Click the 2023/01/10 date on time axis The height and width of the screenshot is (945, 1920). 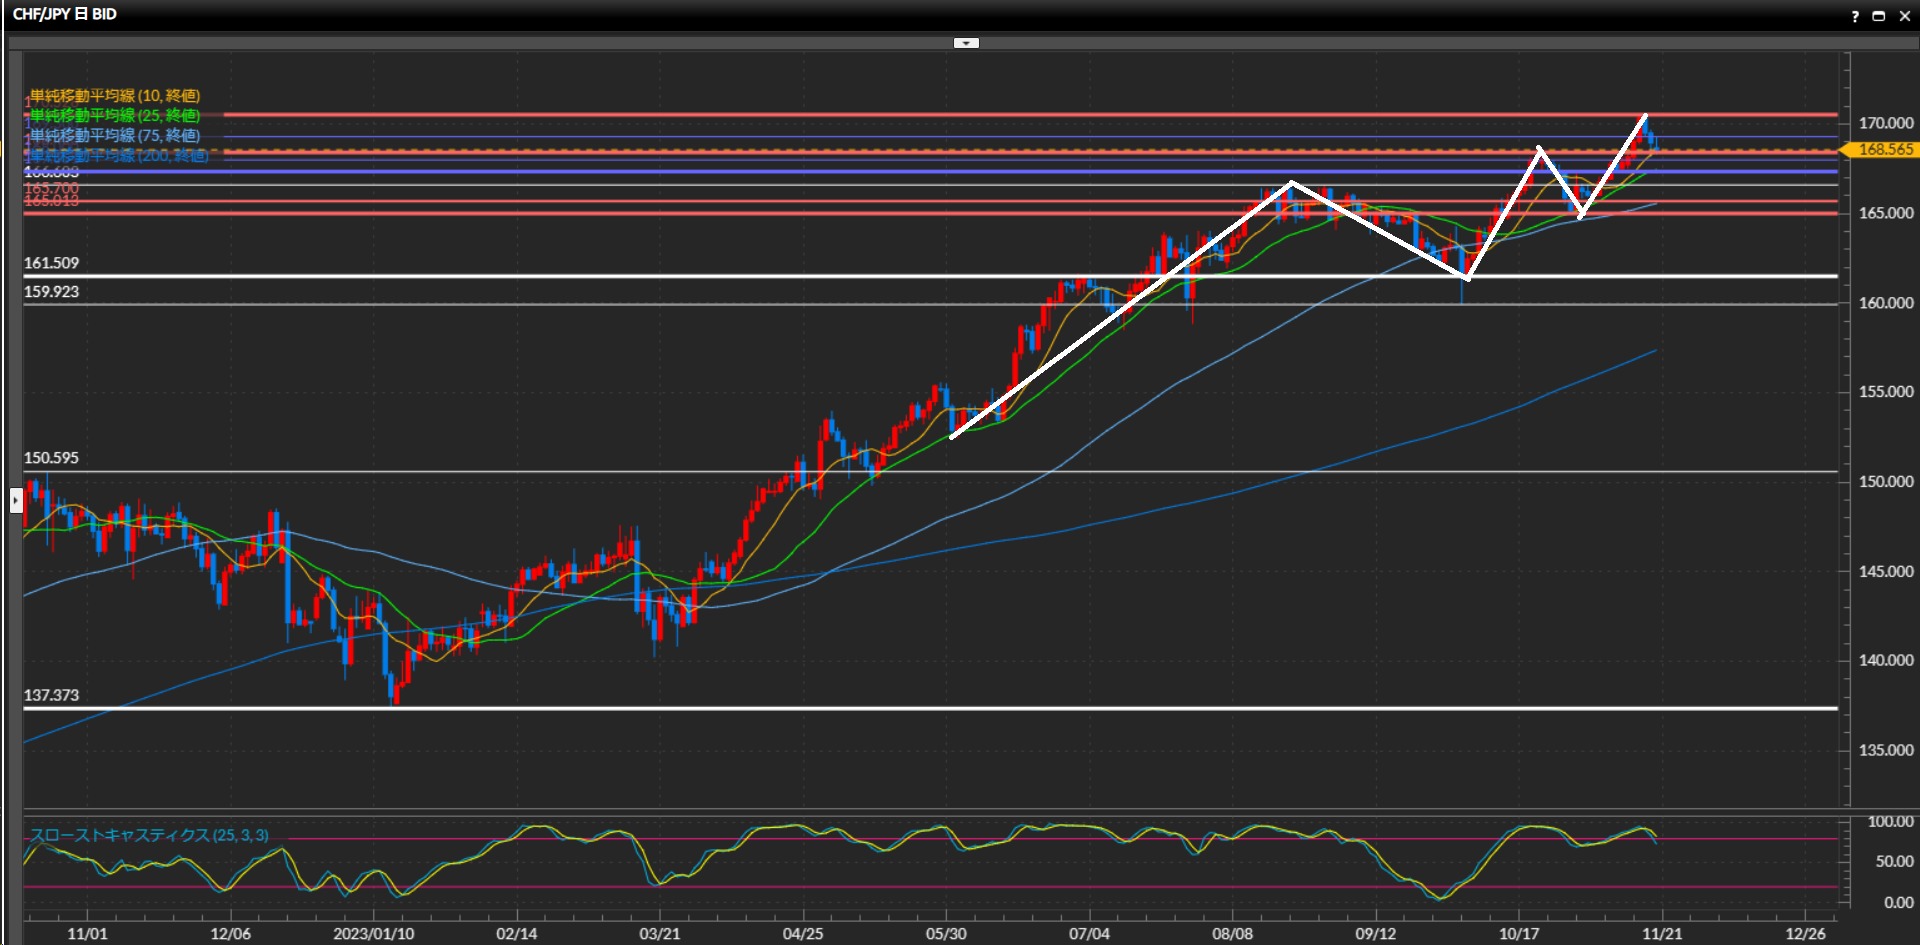click(x=373, y=933)
